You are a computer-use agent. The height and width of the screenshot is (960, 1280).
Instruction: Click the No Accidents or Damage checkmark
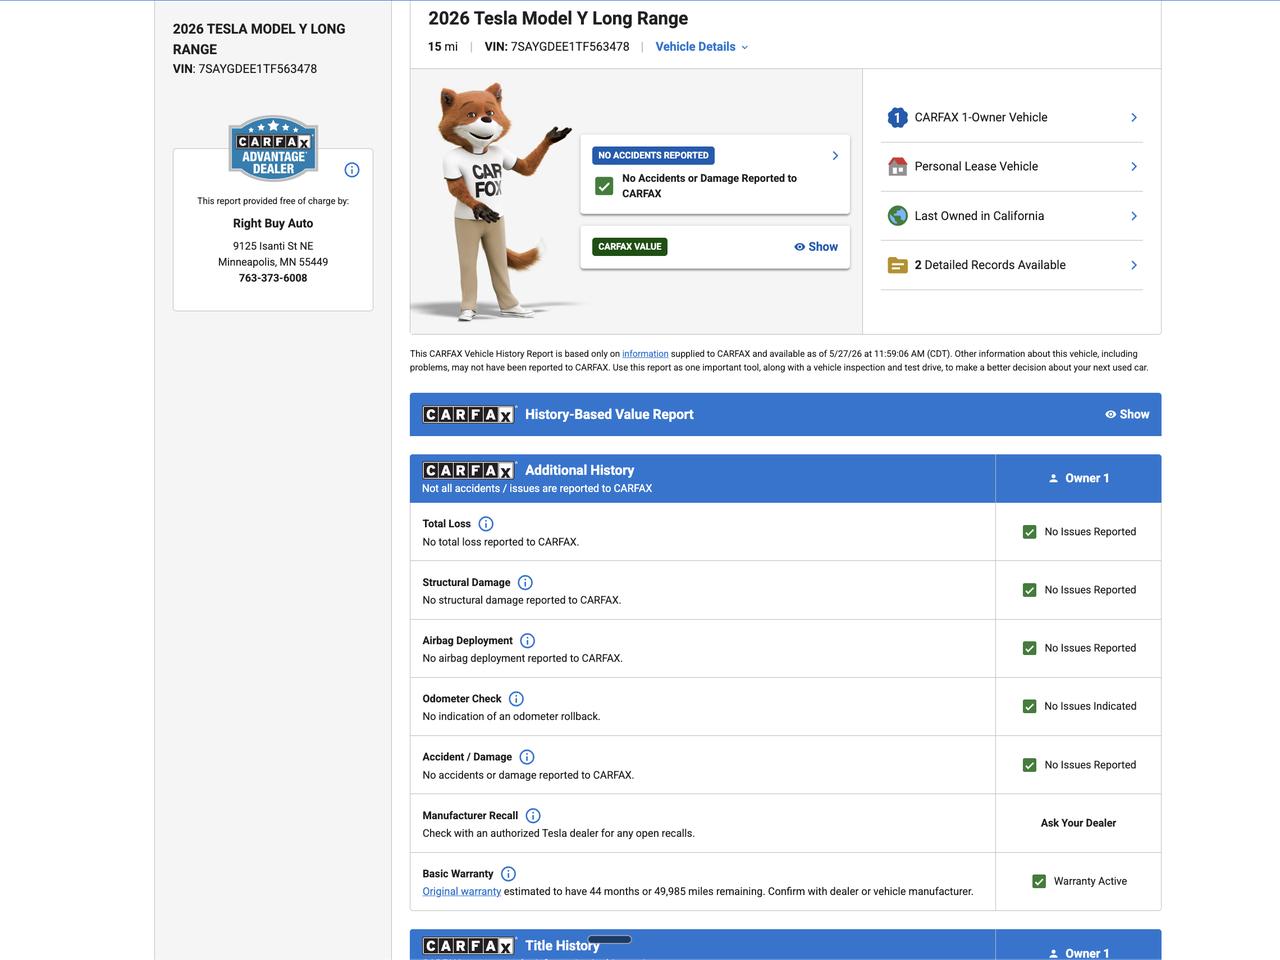coord(604,186)
